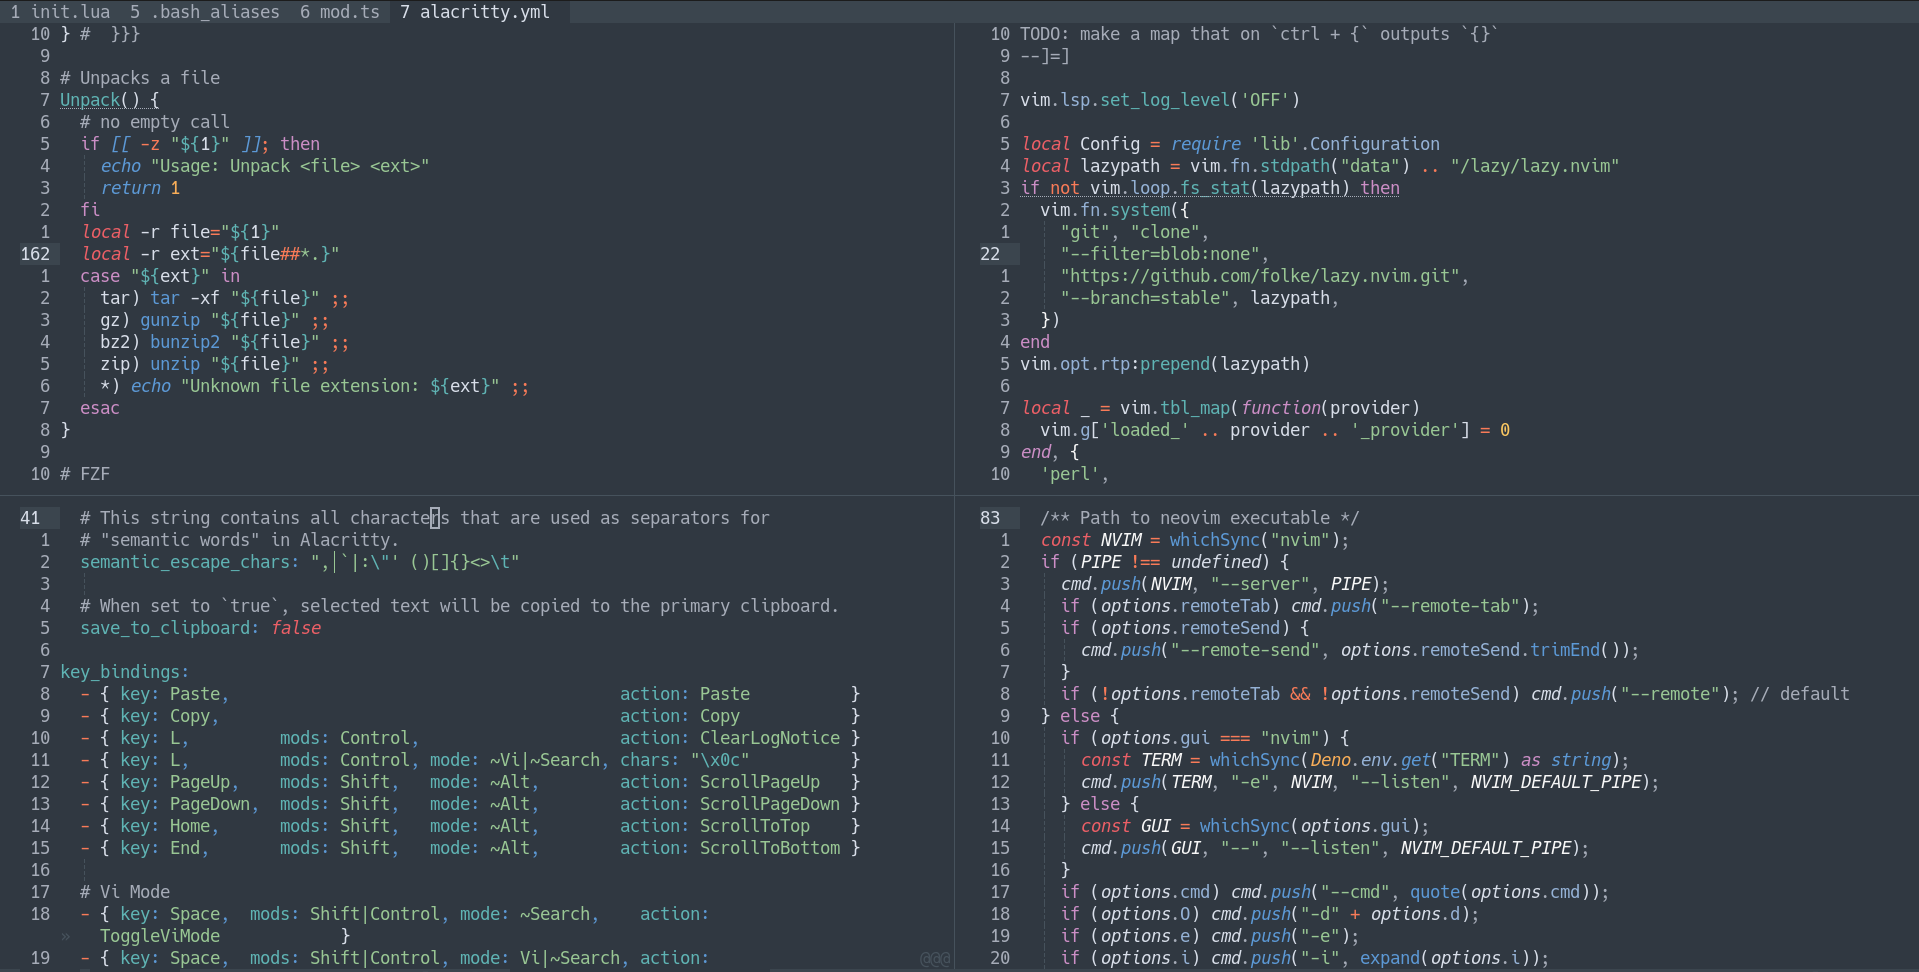Select the mod.ts buffer tab
1919x972 pixels.
click(341, 12)
